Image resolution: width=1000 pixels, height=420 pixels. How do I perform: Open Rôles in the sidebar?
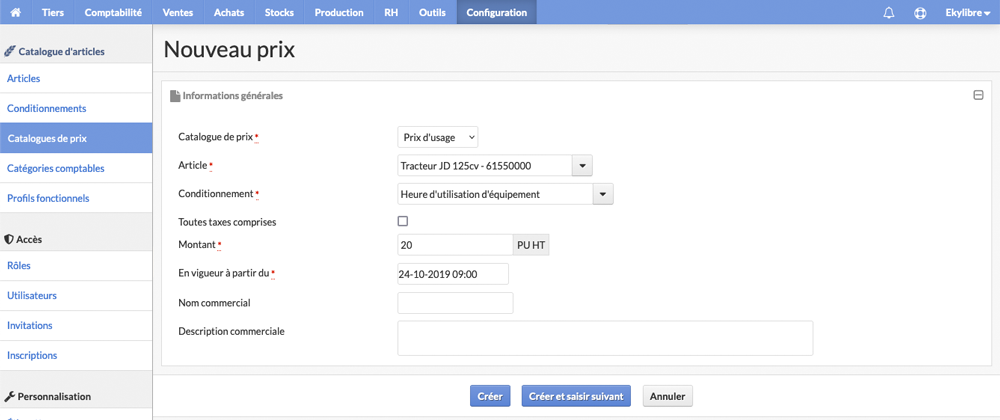[76, 266]
